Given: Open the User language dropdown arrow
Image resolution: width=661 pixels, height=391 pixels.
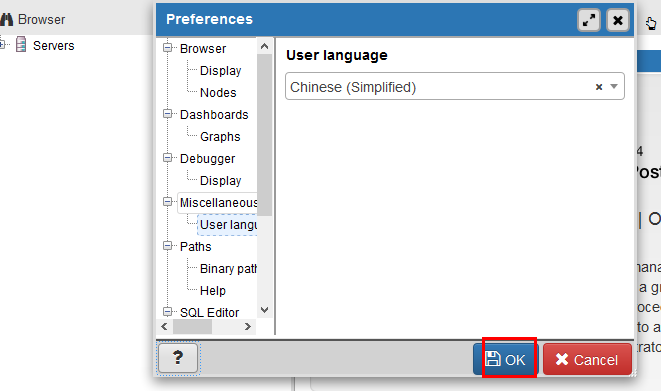Looking at the screenshot, I should [614, 86].
